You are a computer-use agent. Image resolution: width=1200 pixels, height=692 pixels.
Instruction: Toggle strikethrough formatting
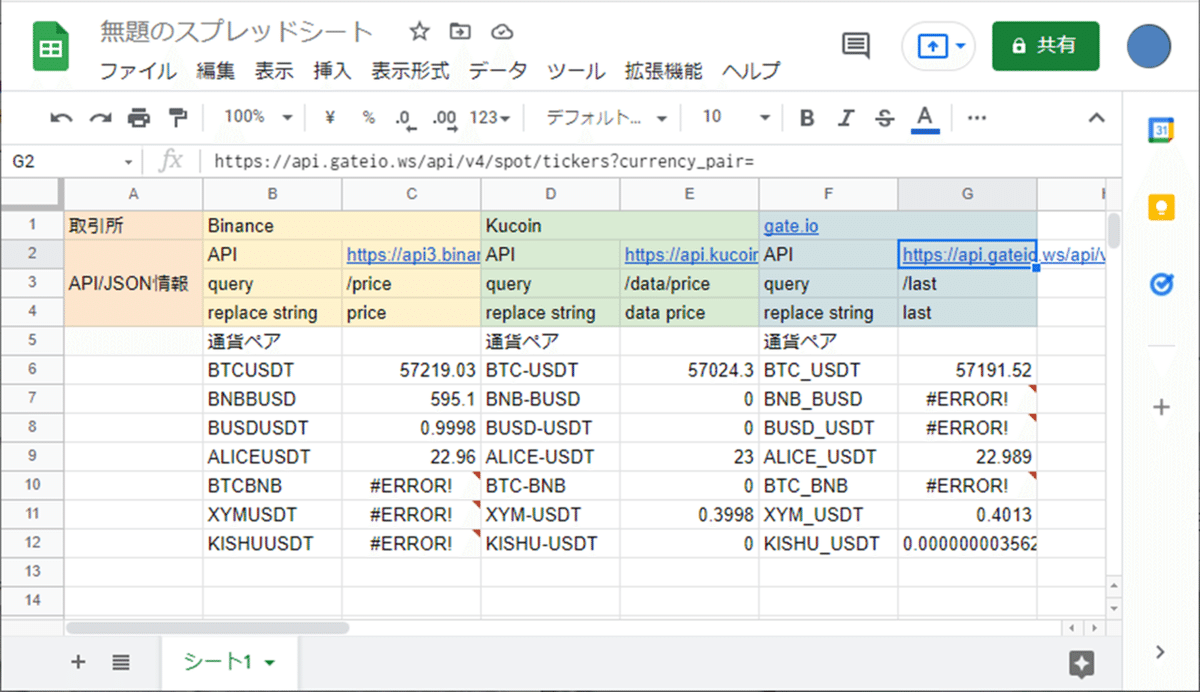pyautogui.click(x=884, y=118)
